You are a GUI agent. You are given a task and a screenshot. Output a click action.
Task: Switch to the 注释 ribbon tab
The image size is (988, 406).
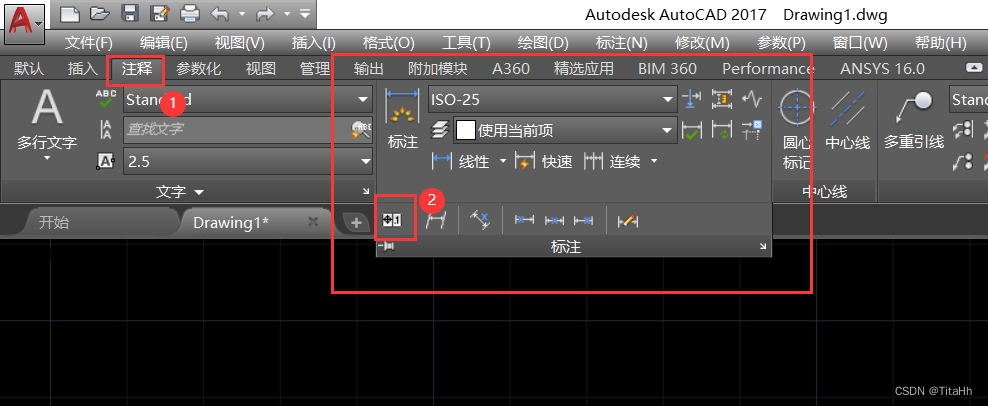point(136,69)
